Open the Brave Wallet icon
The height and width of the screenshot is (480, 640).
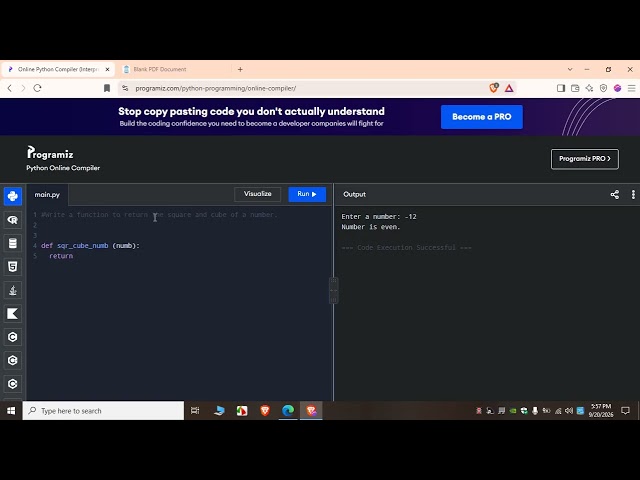coord(575,88)
